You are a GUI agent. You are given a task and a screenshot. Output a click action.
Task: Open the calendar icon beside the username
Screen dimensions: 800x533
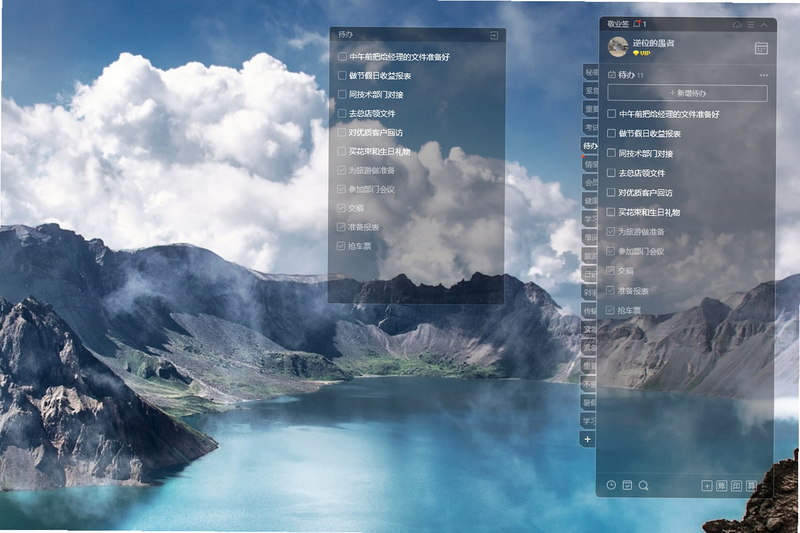pos(761,48)
